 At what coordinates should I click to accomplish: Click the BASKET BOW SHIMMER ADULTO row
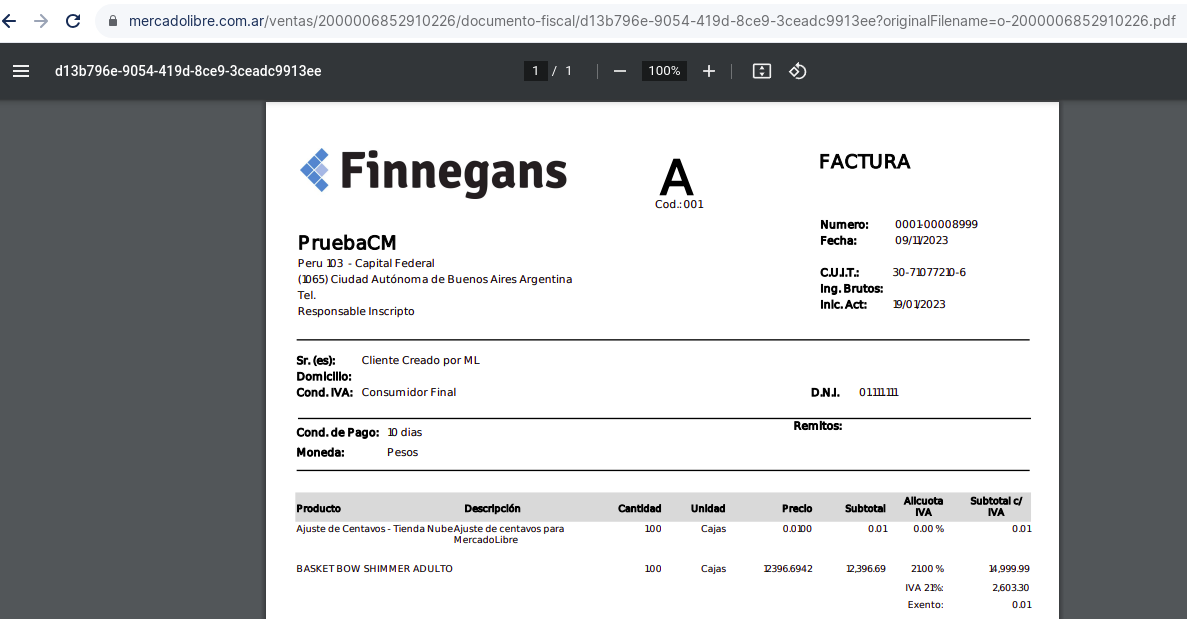point(374,569)
